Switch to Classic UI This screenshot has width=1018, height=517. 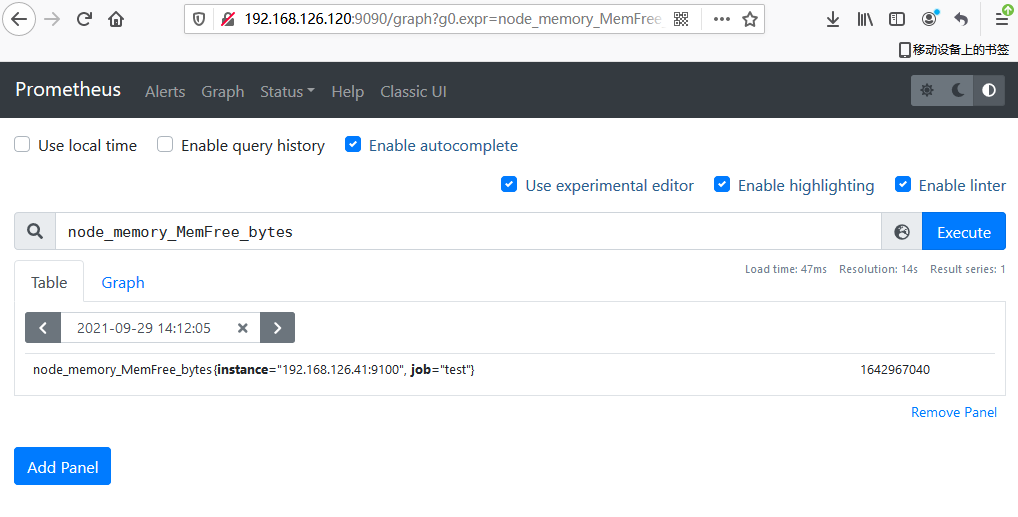tap(414, 92)
